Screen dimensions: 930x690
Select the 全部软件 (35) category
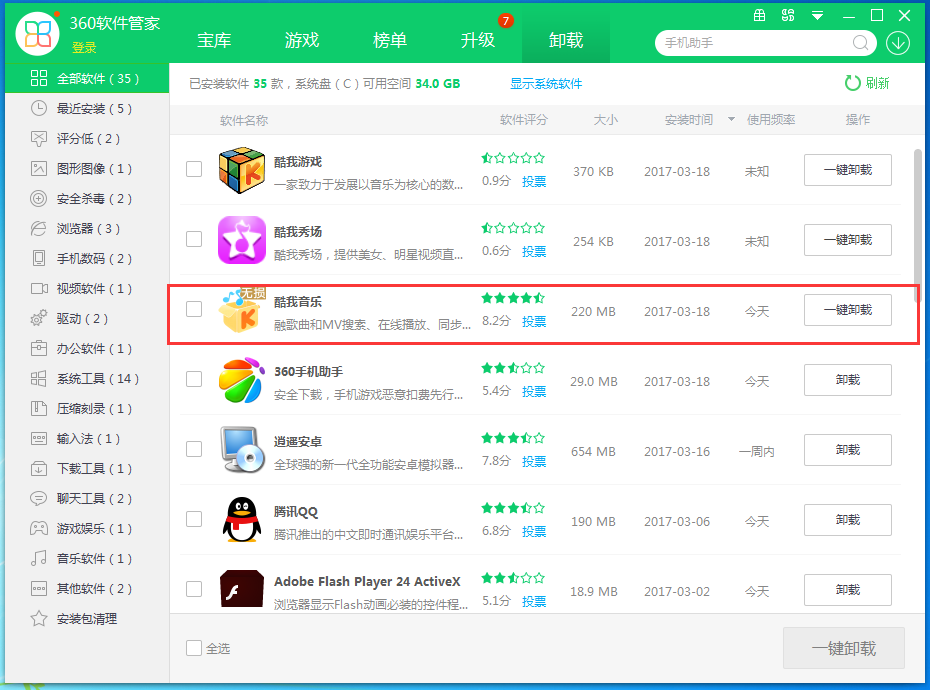point(87,78)
